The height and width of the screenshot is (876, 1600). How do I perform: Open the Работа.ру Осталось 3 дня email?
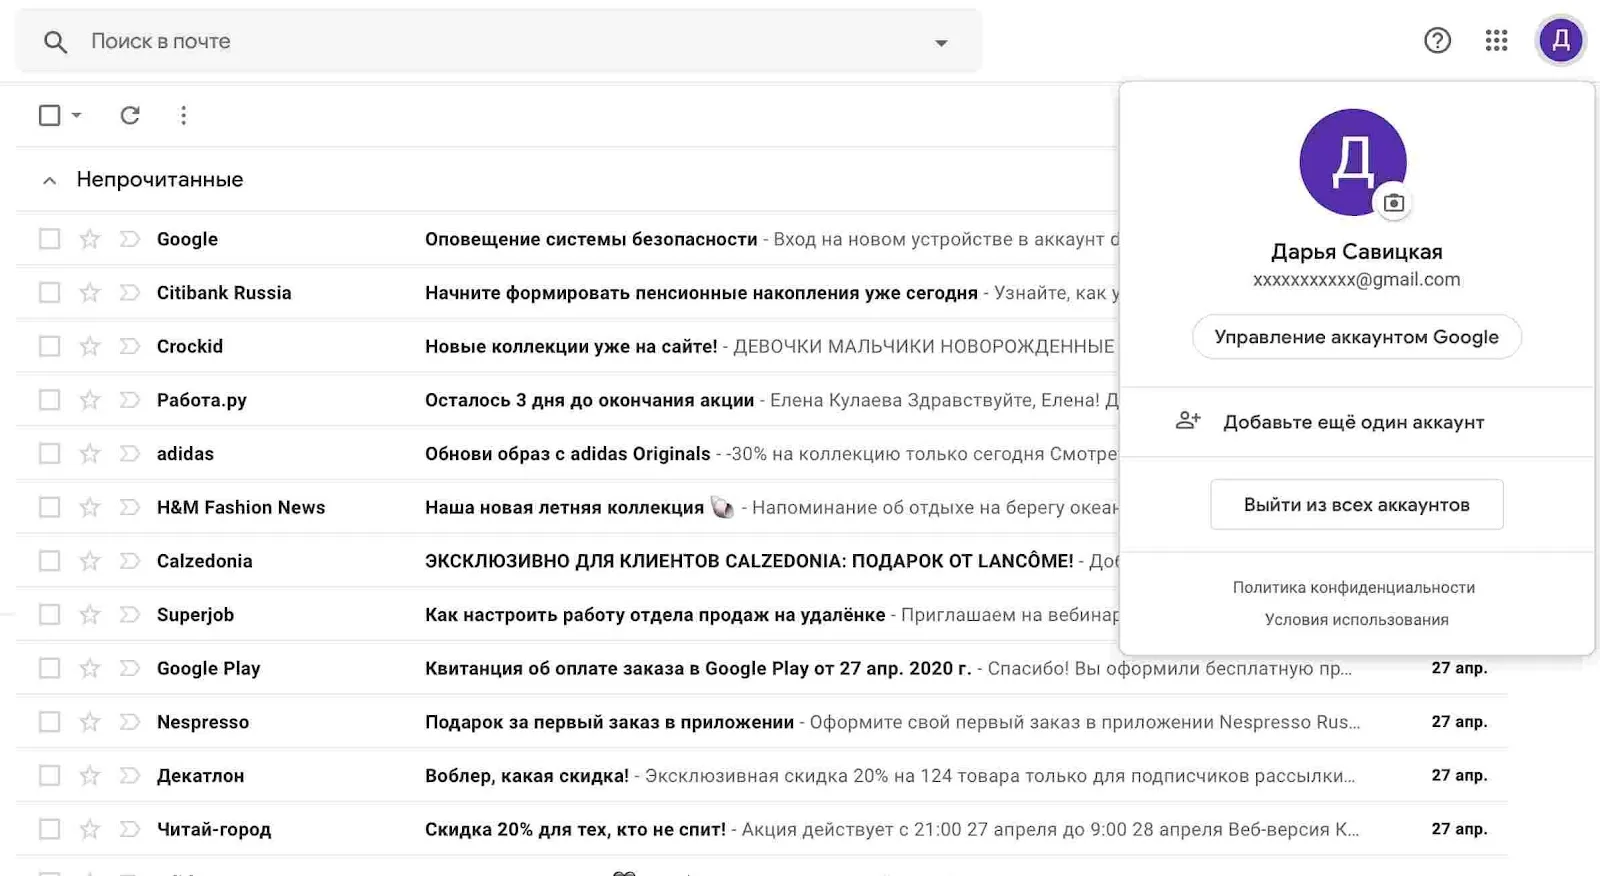point(567,400)
